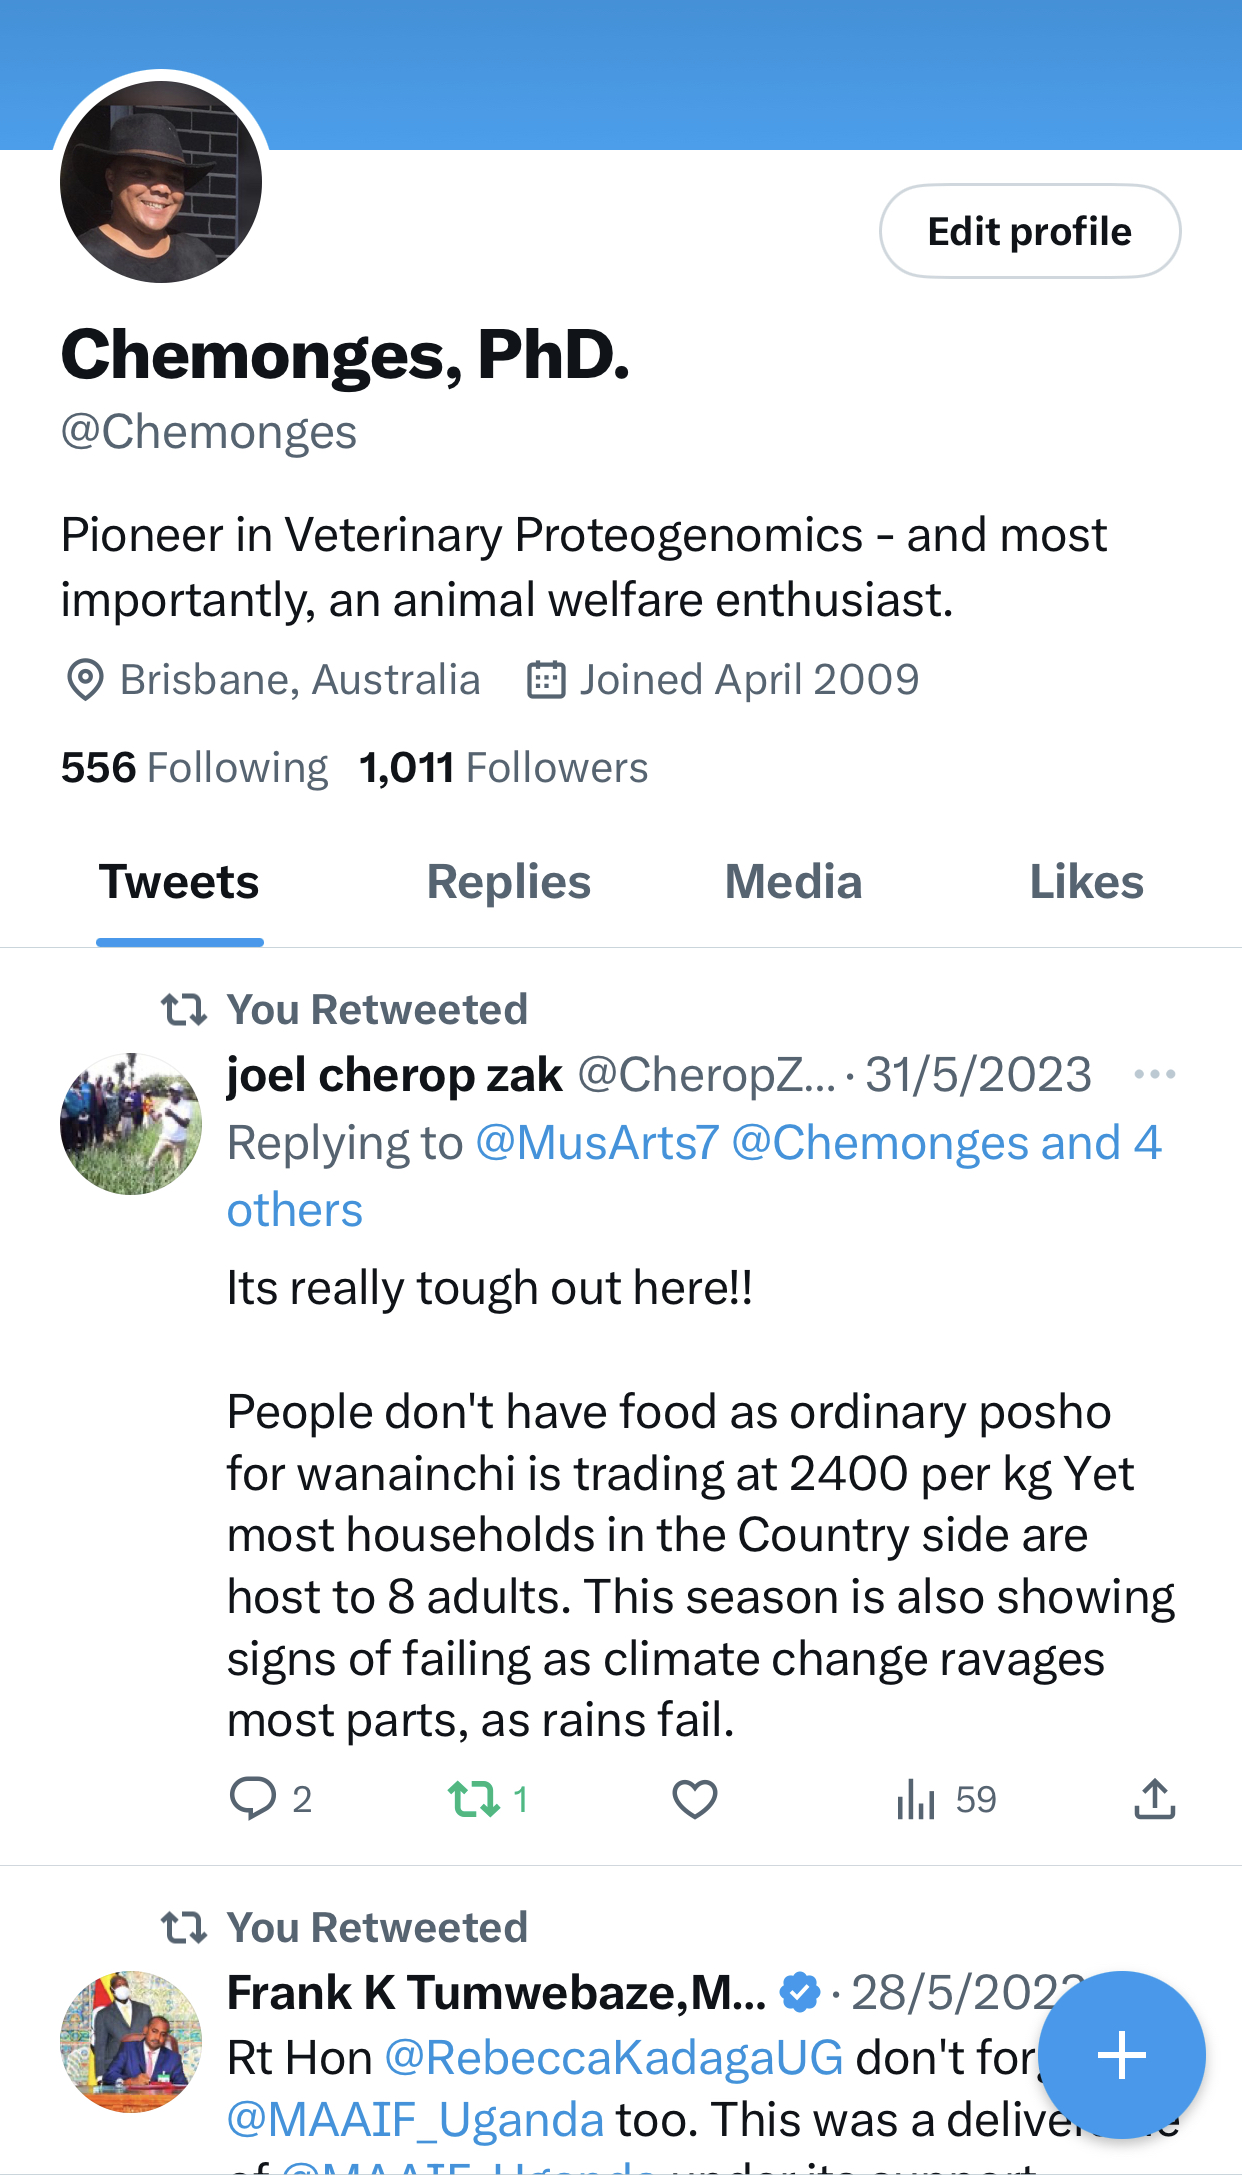
Task: Tap the compose new tweet plus button
Action: (1121, 2055)
